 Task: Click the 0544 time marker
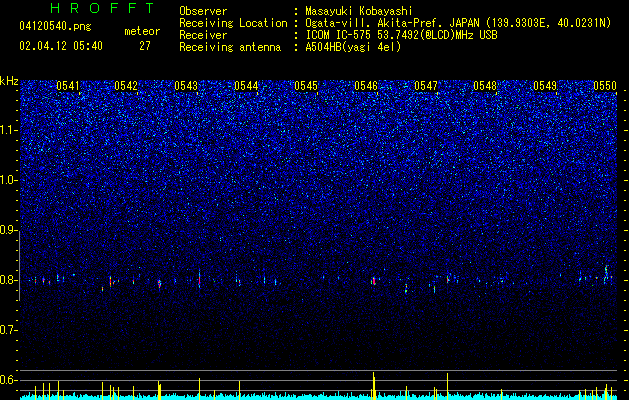246,86
